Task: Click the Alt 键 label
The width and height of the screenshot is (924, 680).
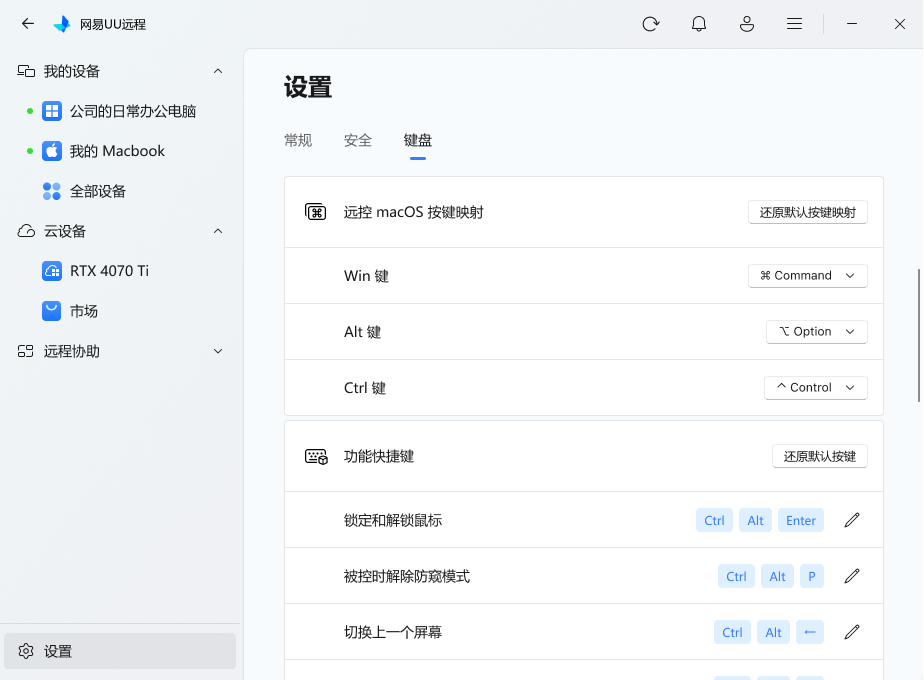Action: pos(362,332)
